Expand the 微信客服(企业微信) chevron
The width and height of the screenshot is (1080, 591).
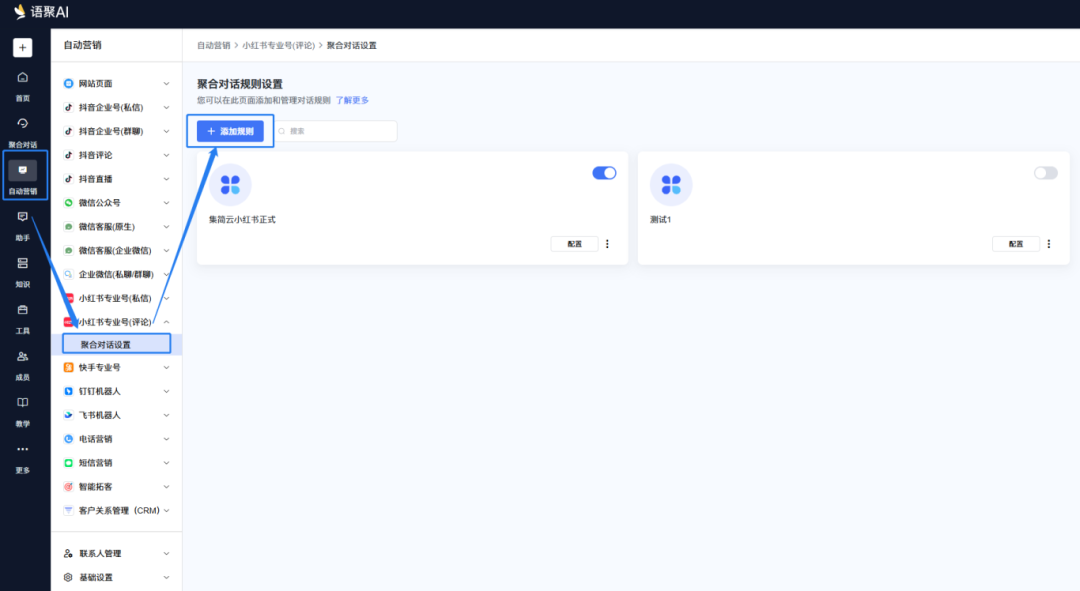pyautogui.click(x=166, y=251)
